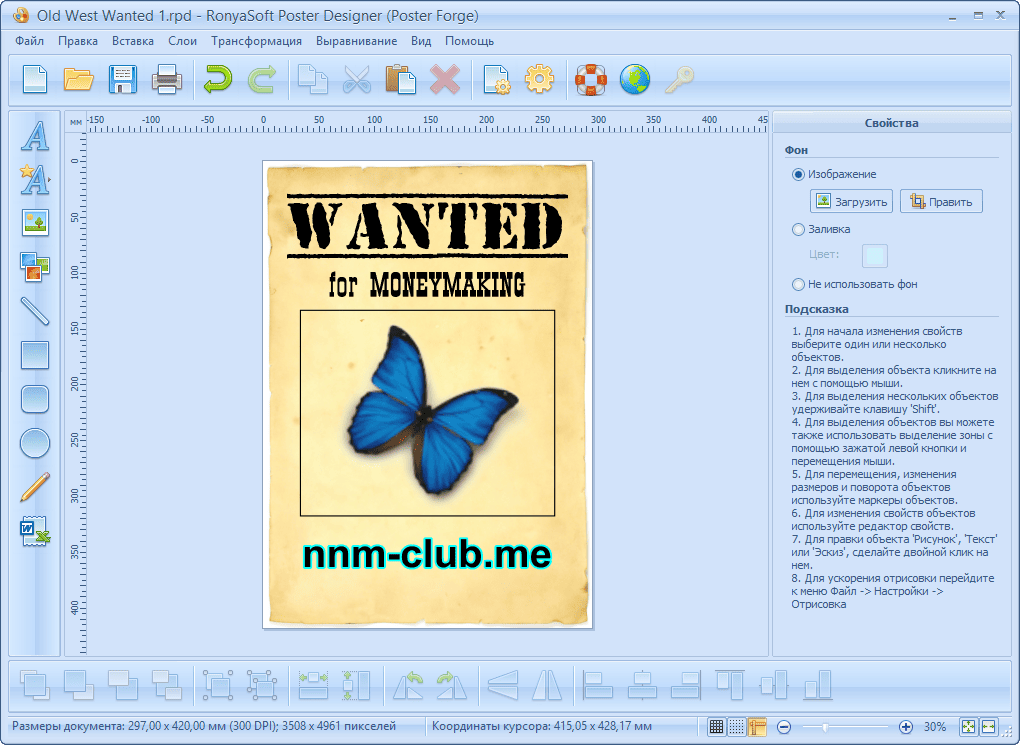The width and height of the screenshot is (1020, 745).
Task: Undo the last action with the green arrow
Action: point(217,79)
